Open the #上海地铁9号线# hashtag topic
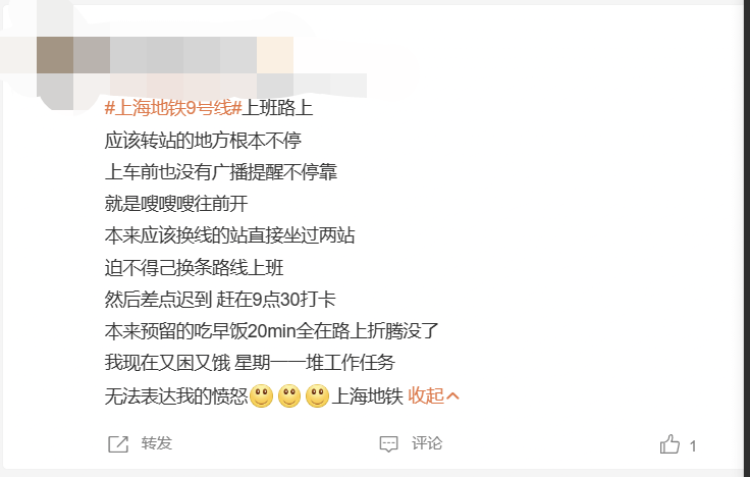 173,108
